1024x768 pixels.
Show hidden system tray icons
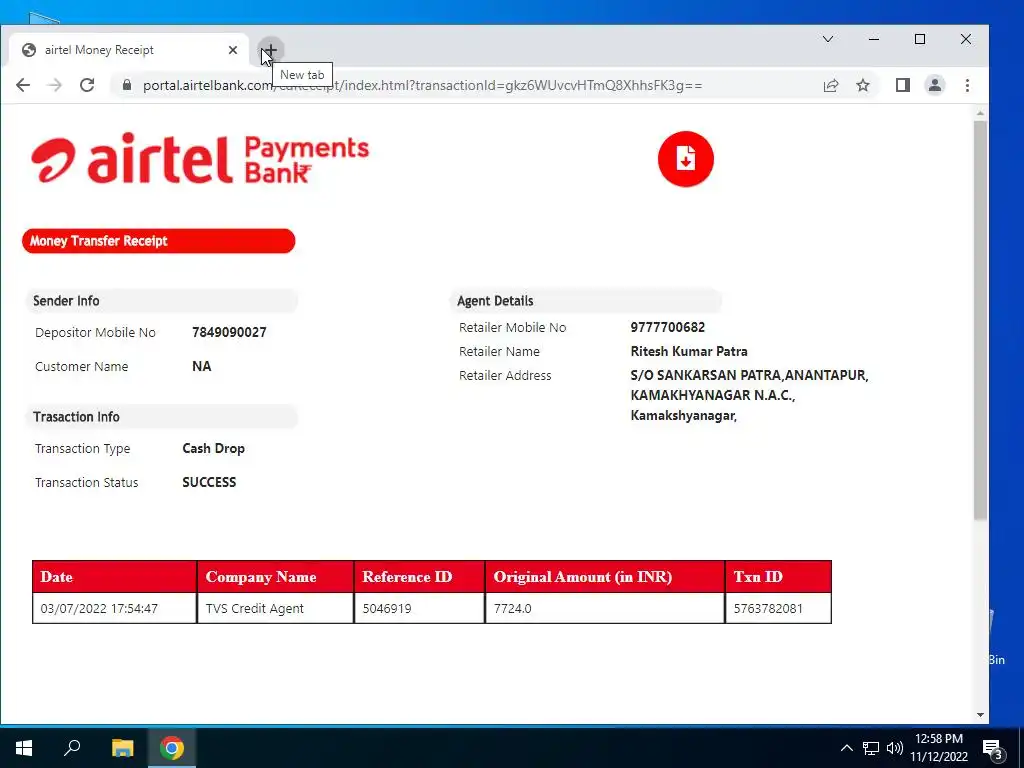coord(846,748)
